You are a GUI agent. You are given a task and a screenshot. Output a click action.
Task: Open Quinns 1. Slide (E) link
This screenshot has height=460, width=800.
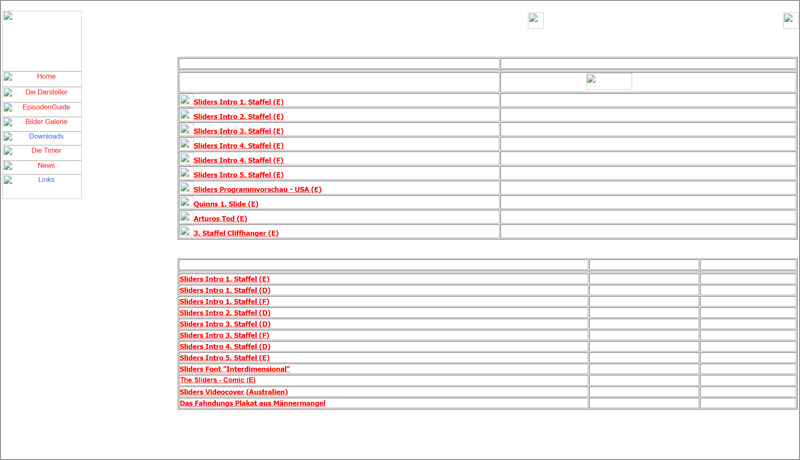tap(226, 204)
